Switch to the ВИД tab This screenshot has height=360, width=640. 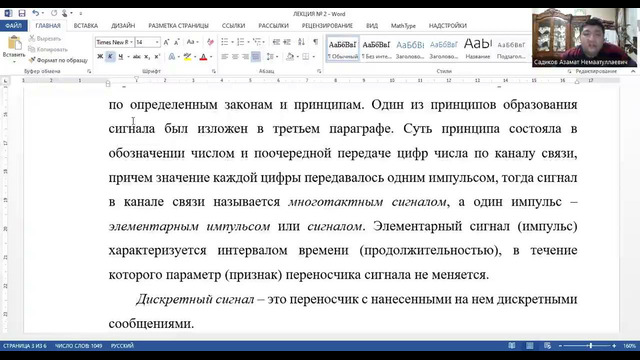(x=372, y=26)
